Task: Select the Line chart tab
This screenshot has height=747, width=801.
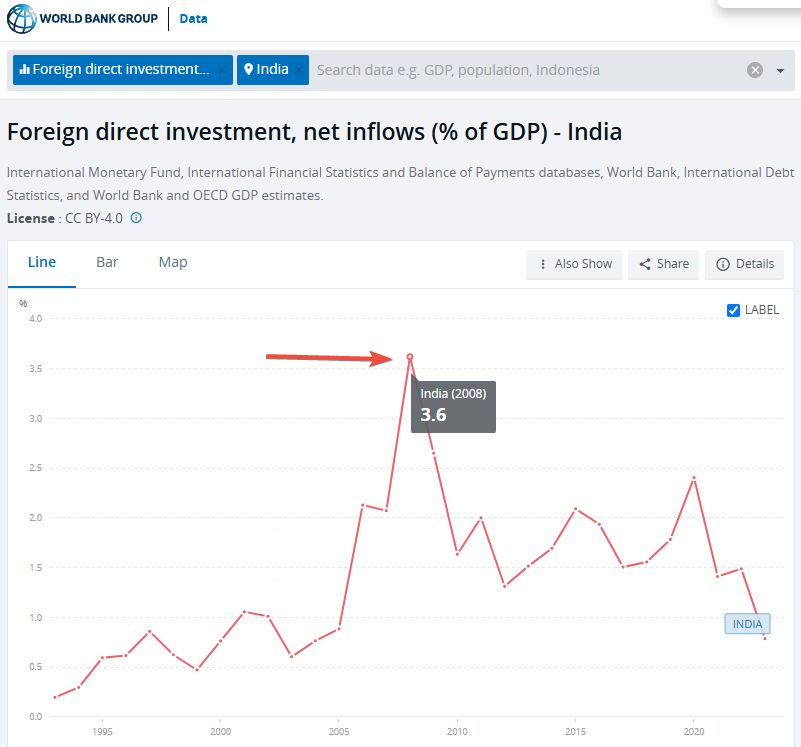Action: click(x=42, y=262)
